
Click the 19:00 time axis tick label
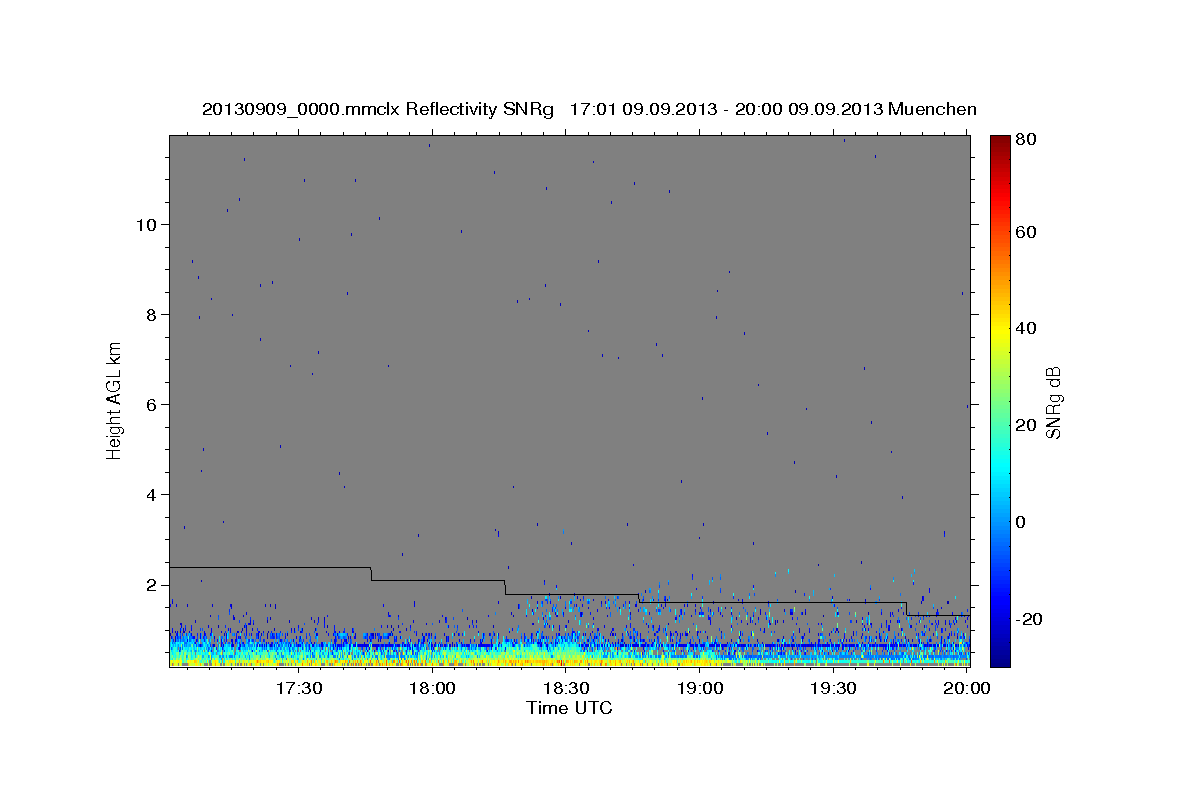coord(700,689)
